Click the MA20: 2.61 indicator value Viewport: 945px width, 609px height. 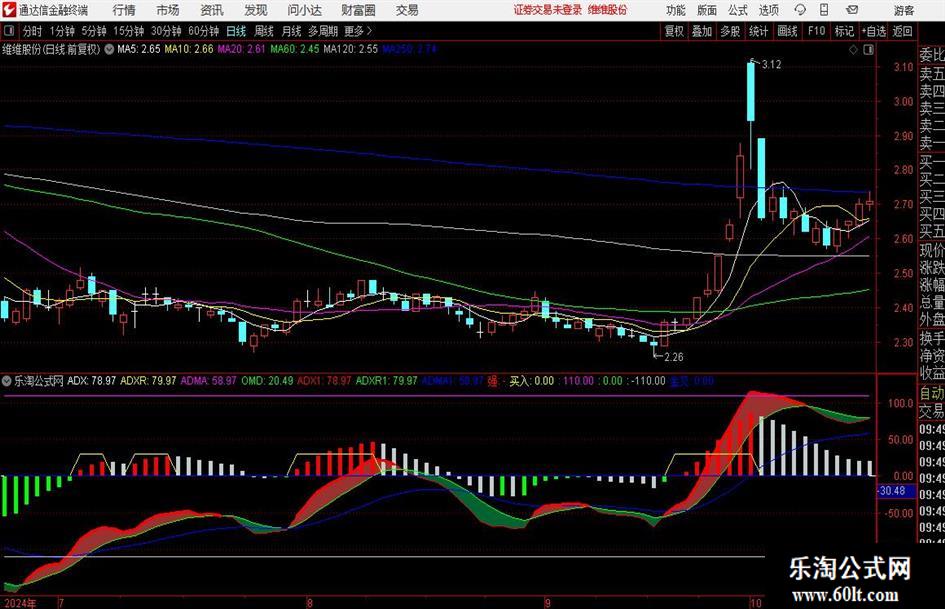(242, 49)
